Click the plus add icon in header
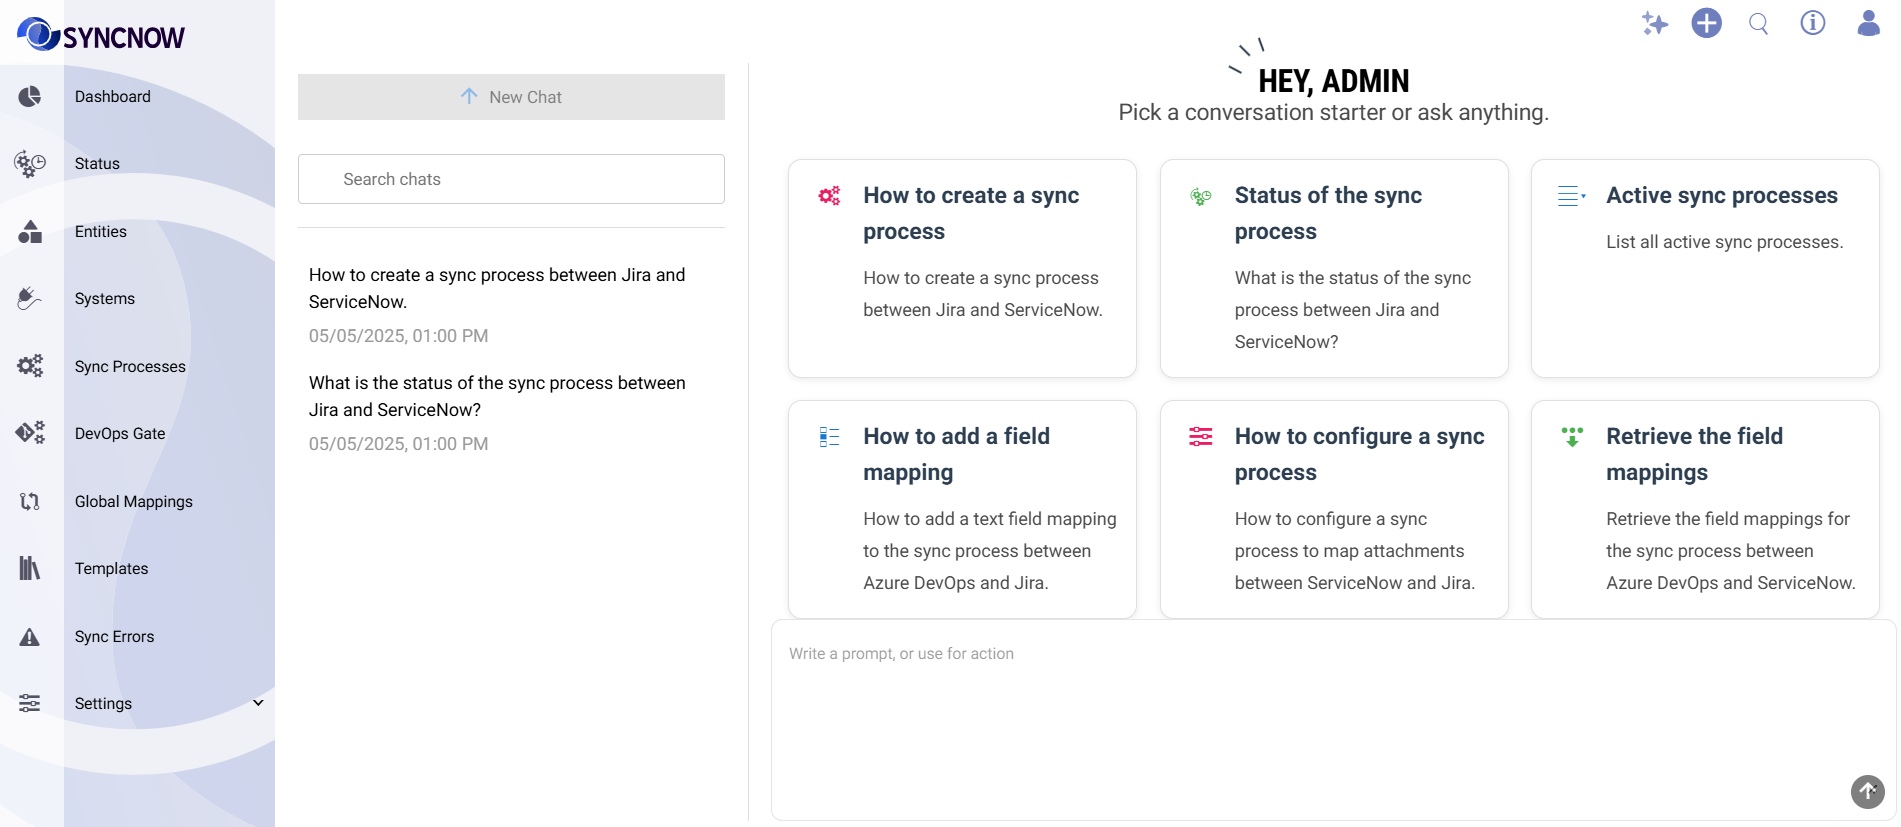This screenshot has width=1901, height=827. 1707,23
